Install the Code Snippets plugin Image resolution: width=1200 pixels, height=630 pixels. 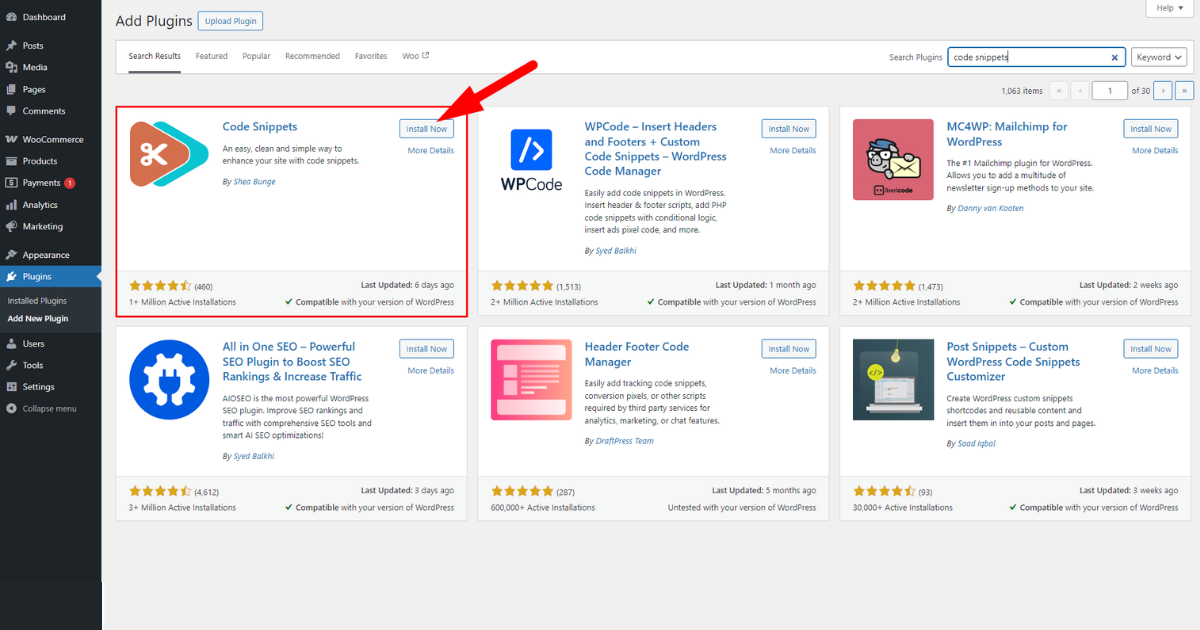tap(427, 129)
